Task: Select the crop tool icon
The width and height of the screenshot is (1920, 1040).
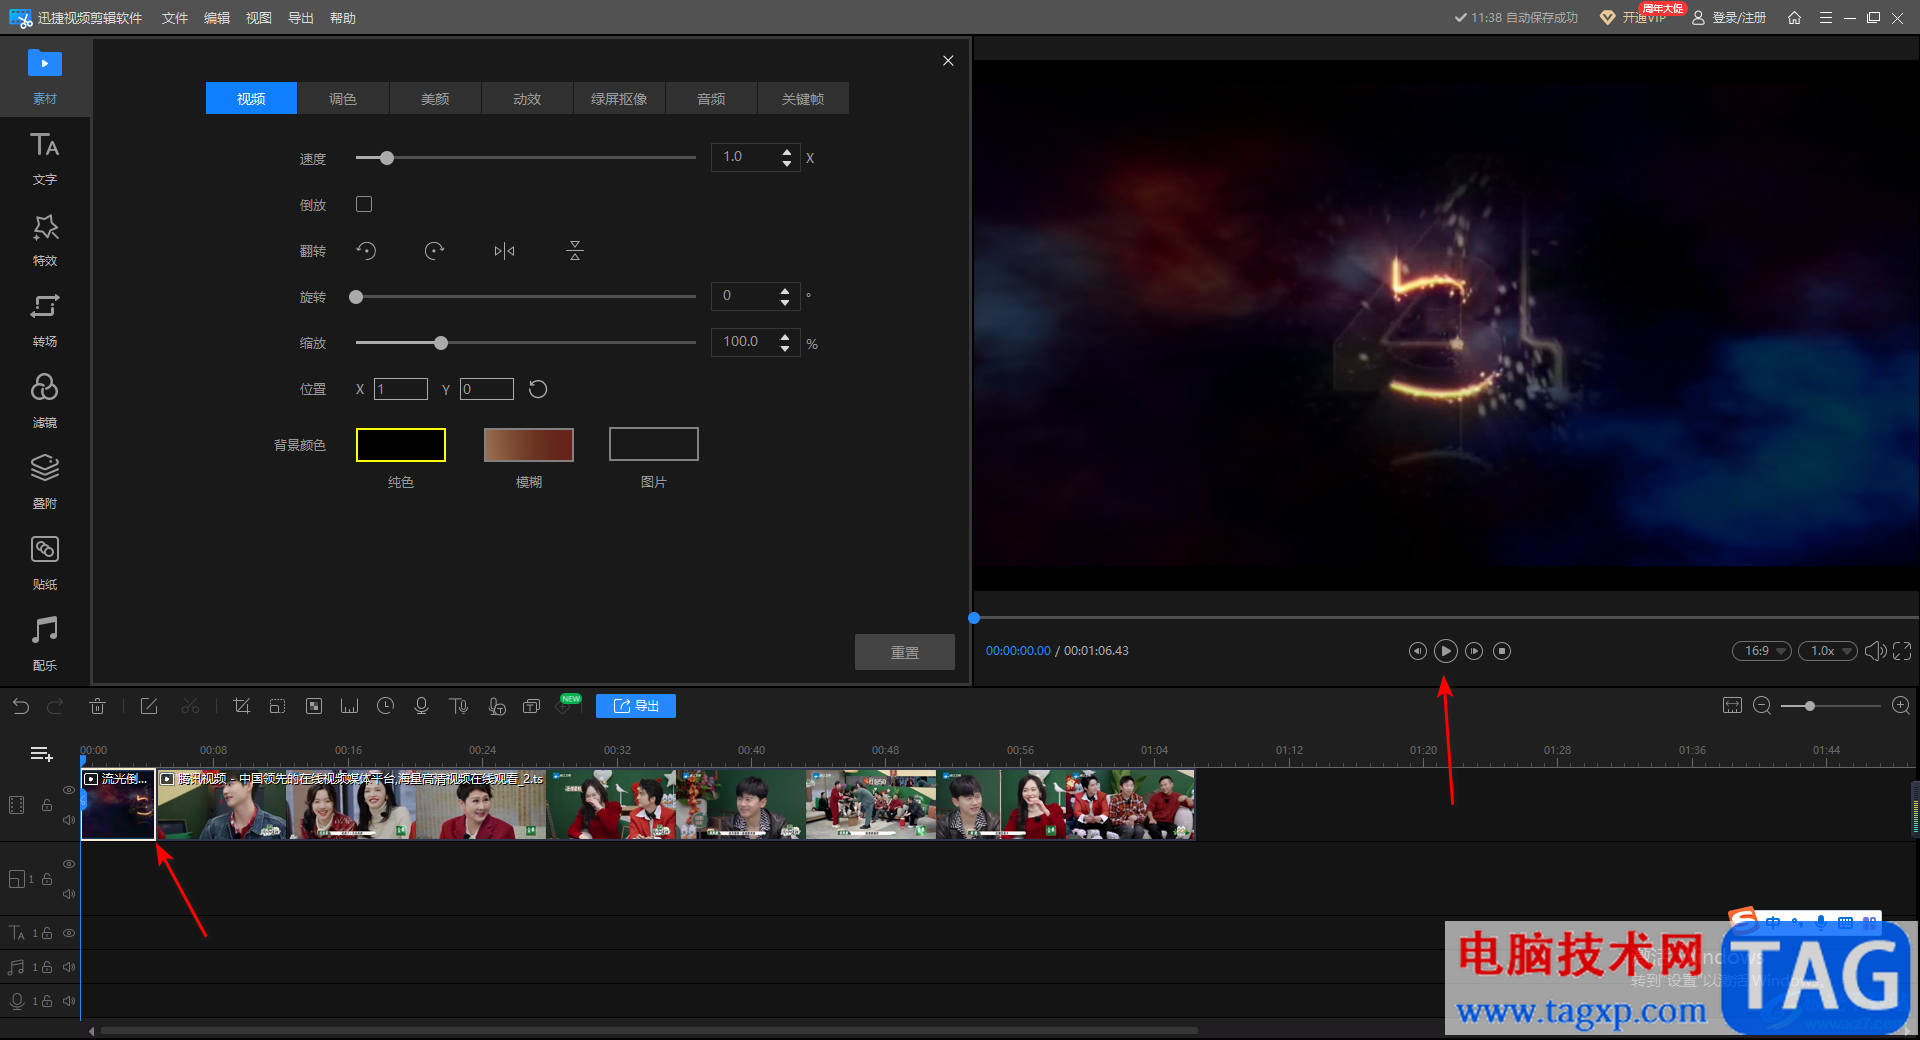Action: [x=241, y=706]
